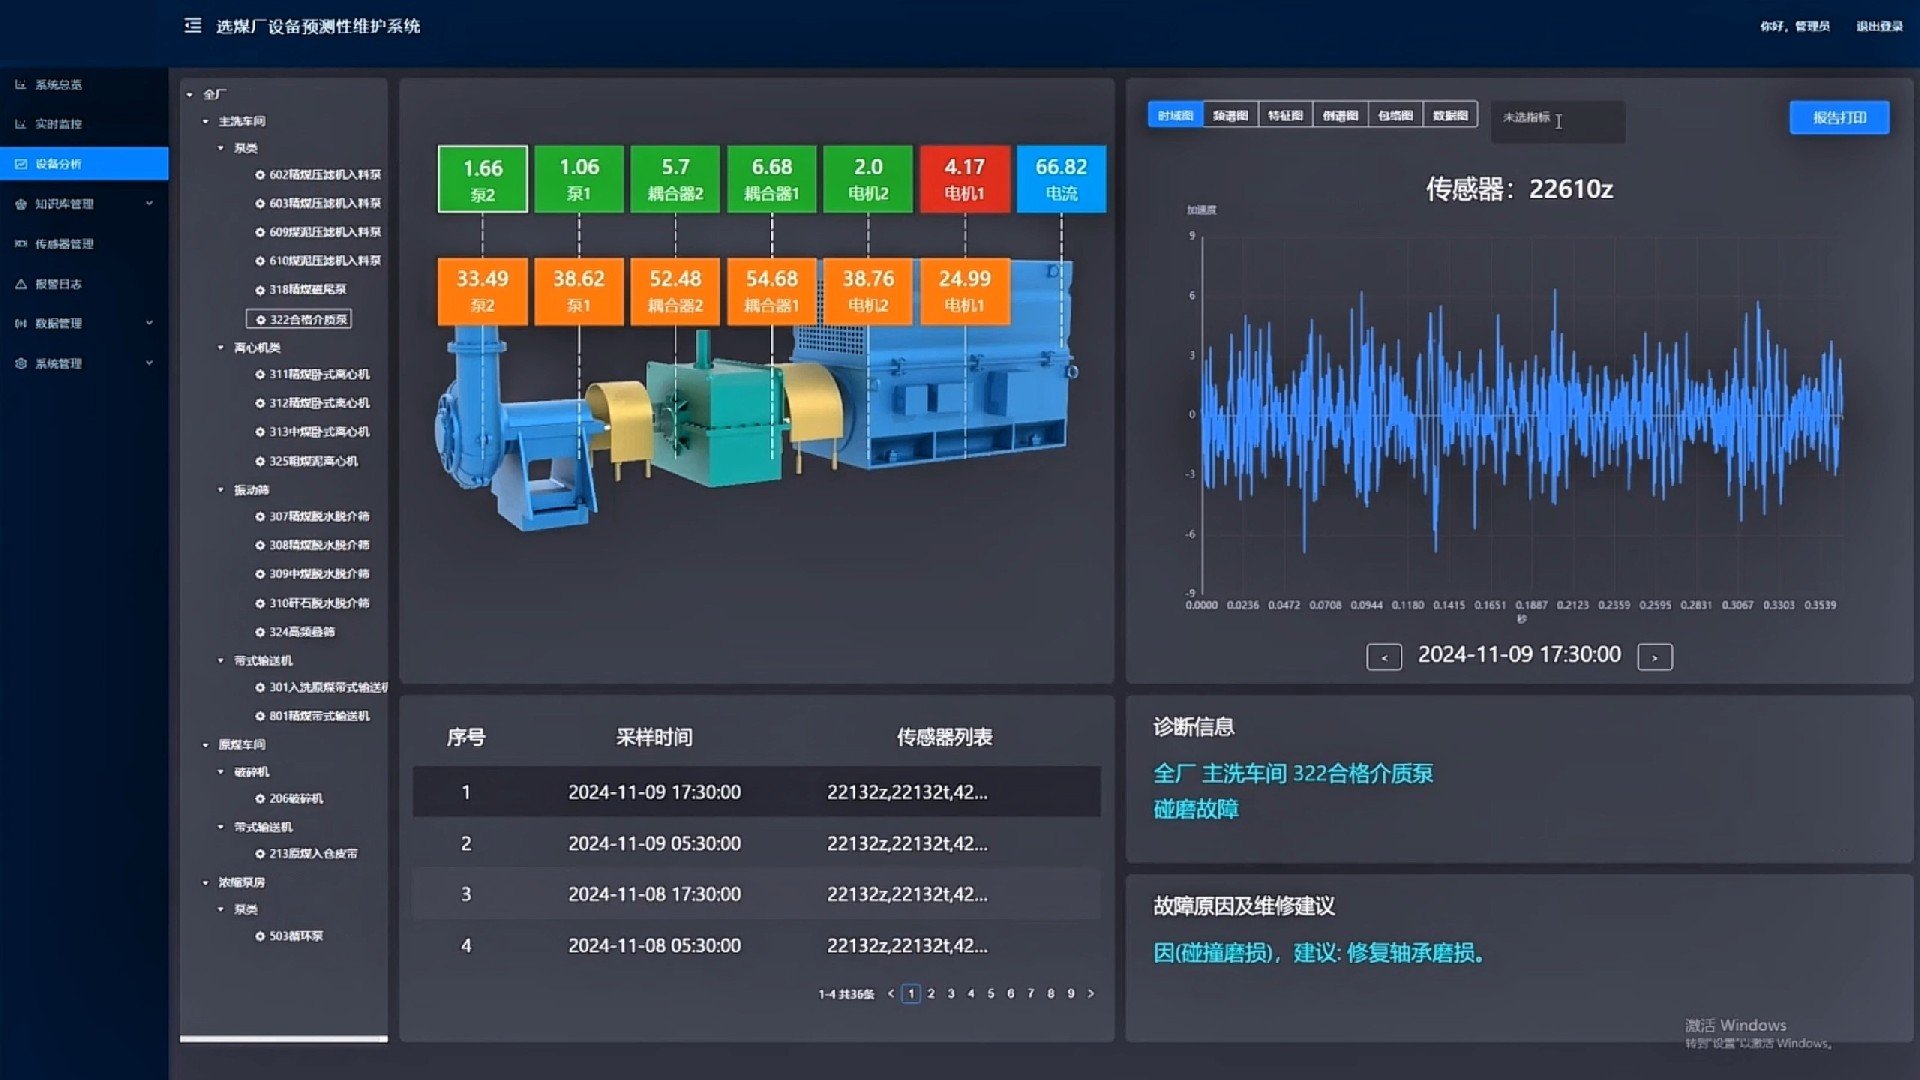
Task: Open 实时监控 from the chart icon
Action: point(20,124)
